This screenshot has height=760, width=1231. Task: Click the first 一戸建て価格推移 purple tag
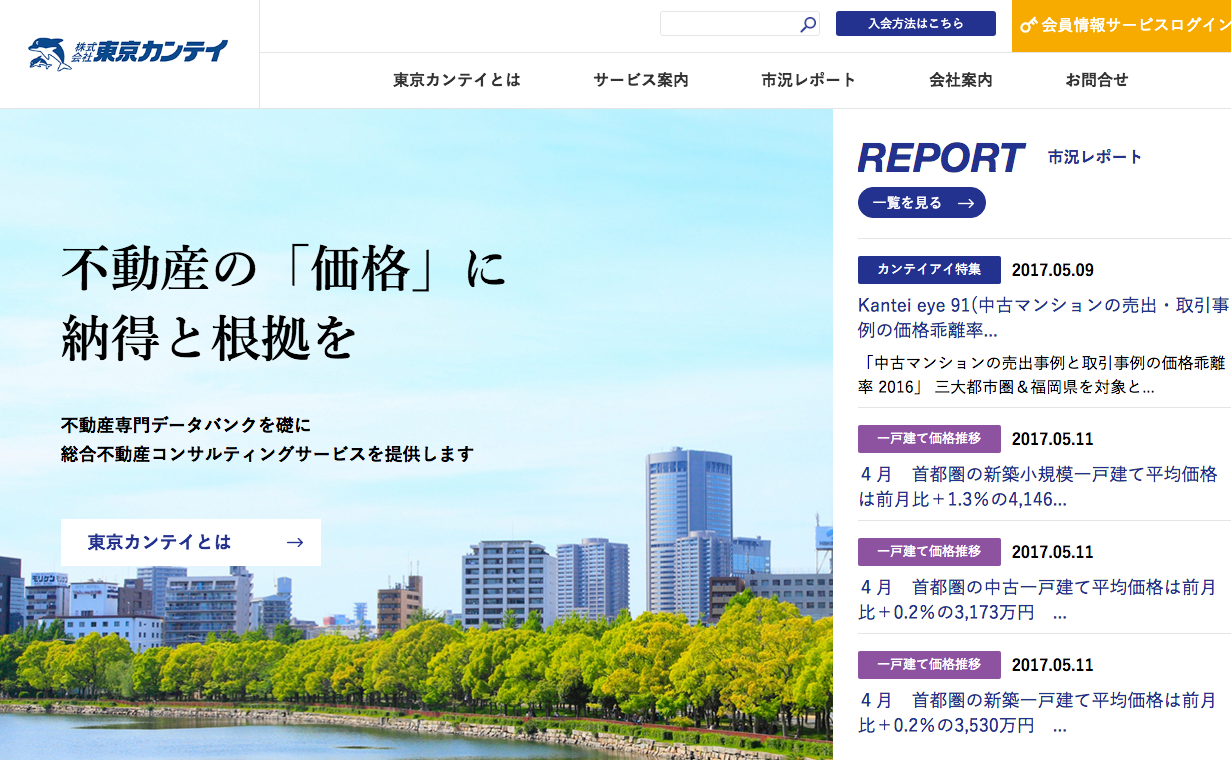pyautogui.click(x=929, y=439)
